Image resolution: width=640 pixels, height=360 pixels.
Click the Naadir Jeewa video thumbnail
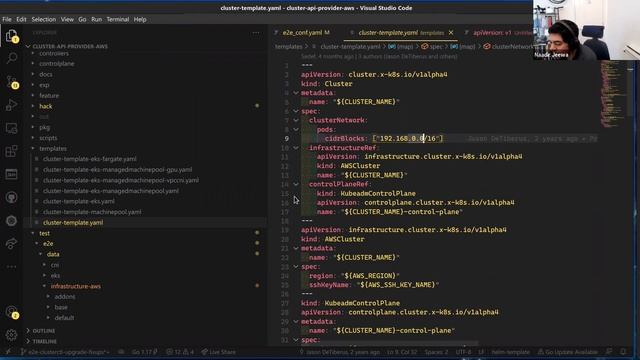click(586, 30)
